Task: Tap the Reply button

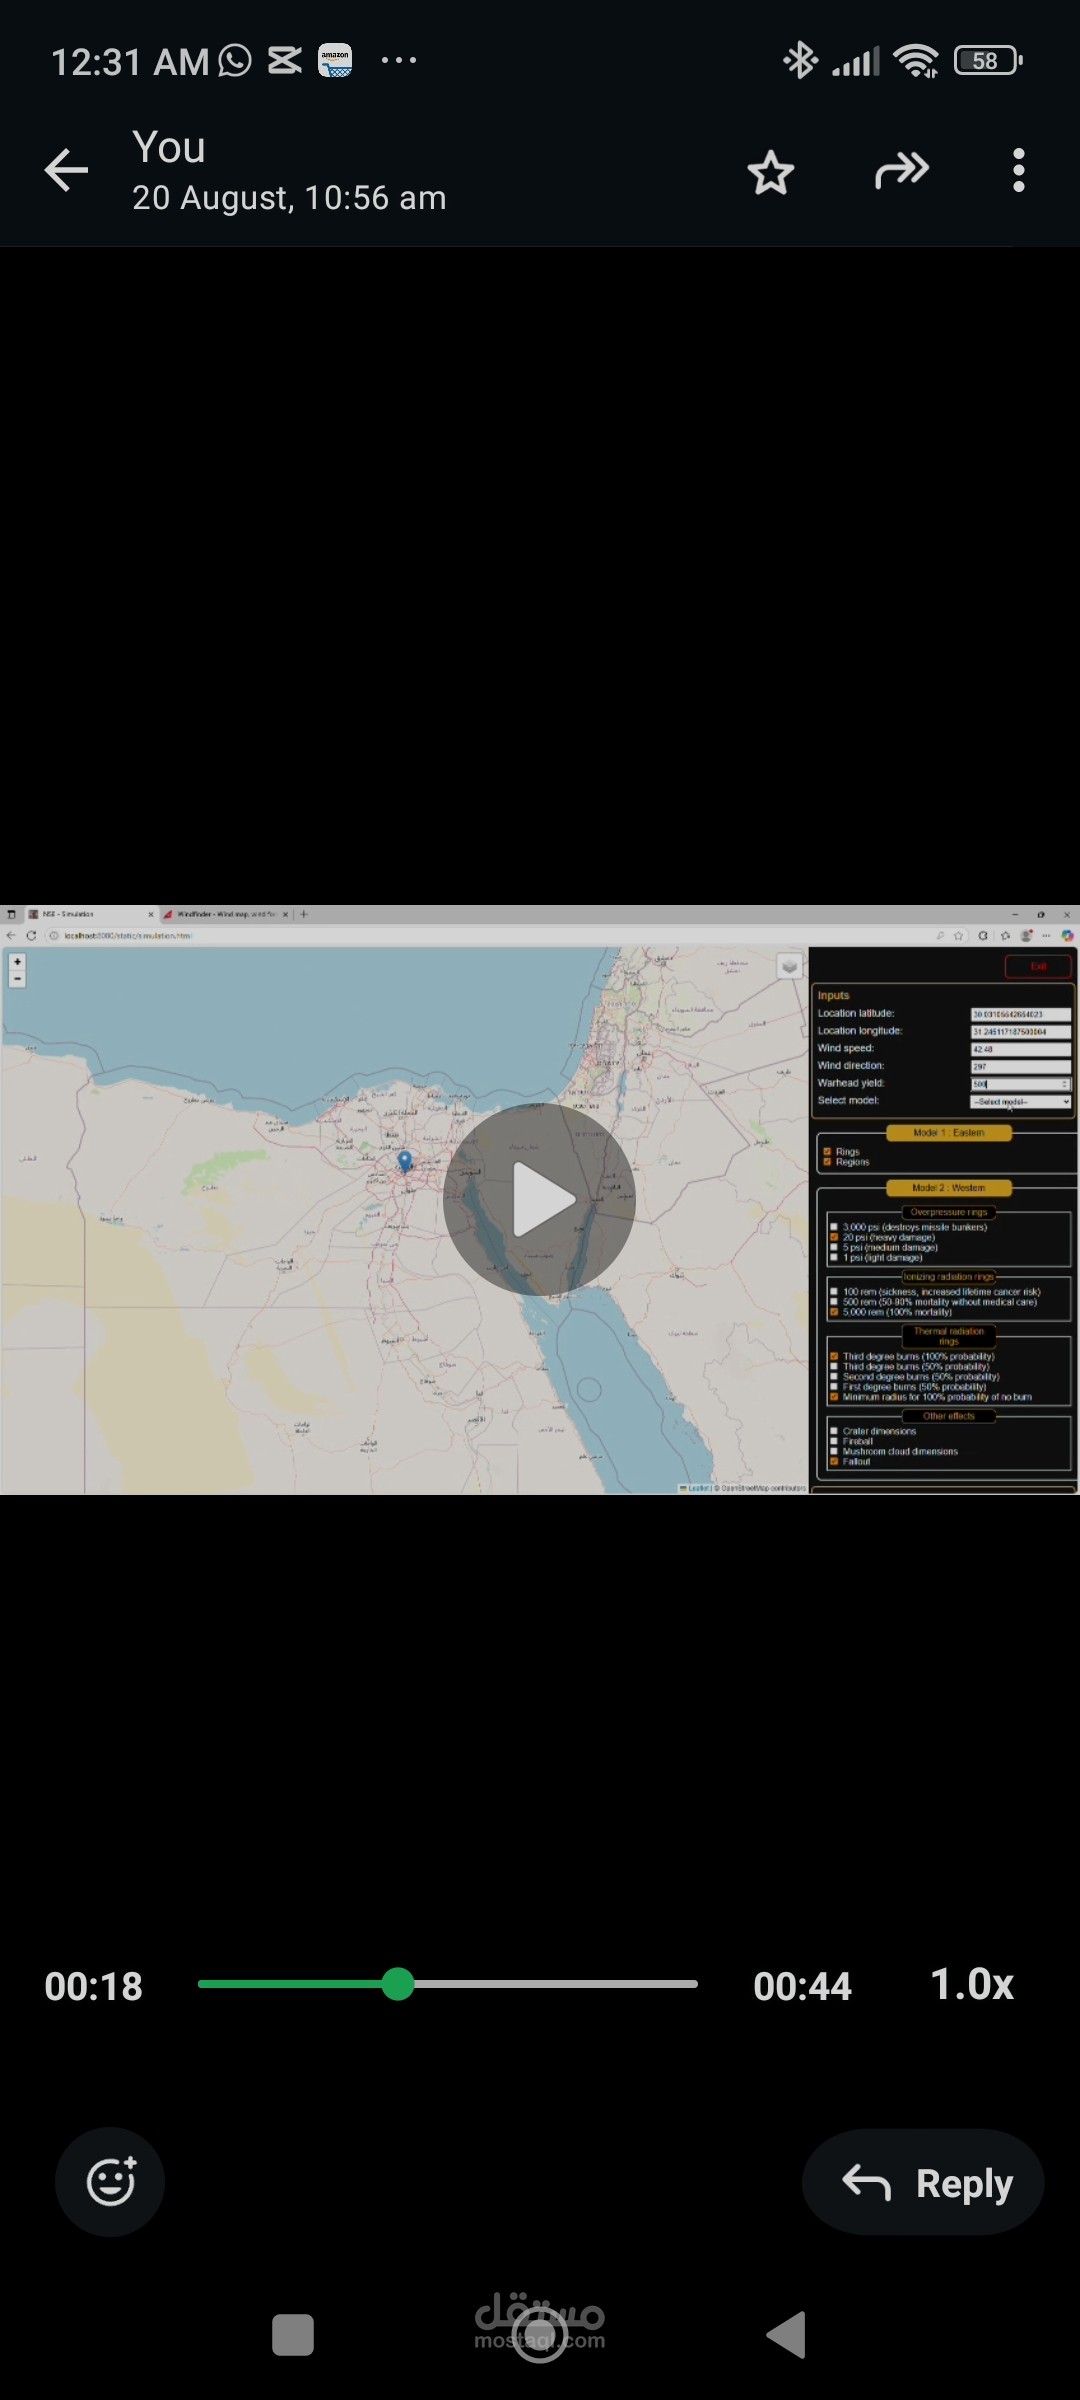Action: click(923, 2182)
